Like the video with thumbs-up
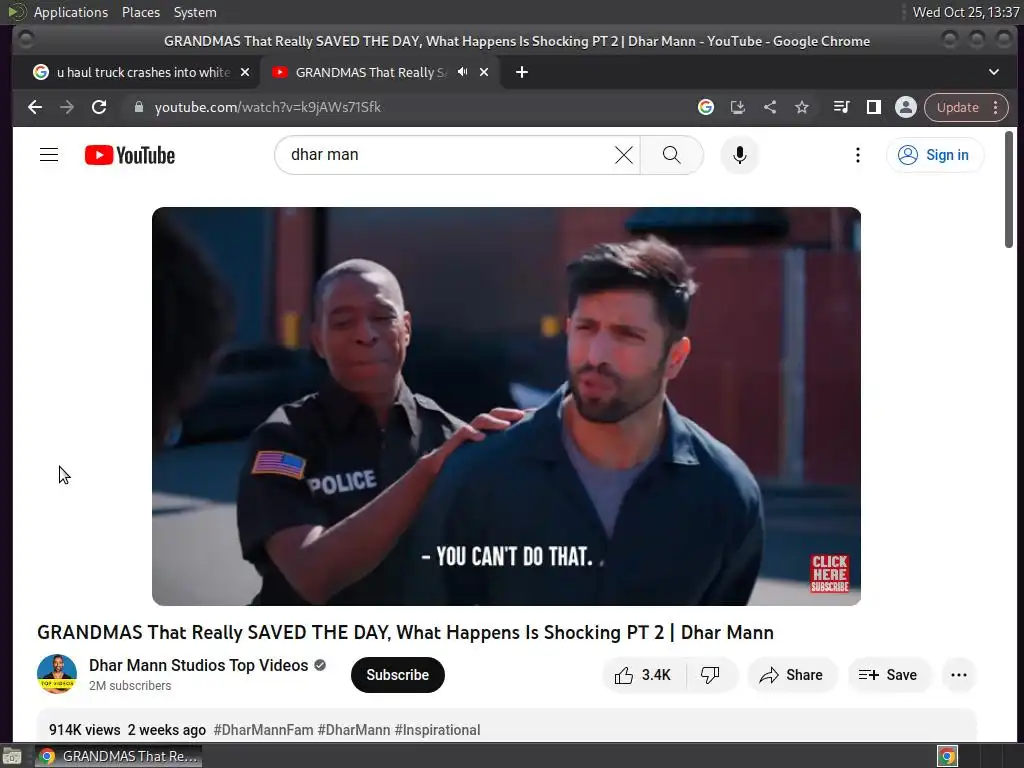The image size is (1024, 768). [x=643, y=675]
